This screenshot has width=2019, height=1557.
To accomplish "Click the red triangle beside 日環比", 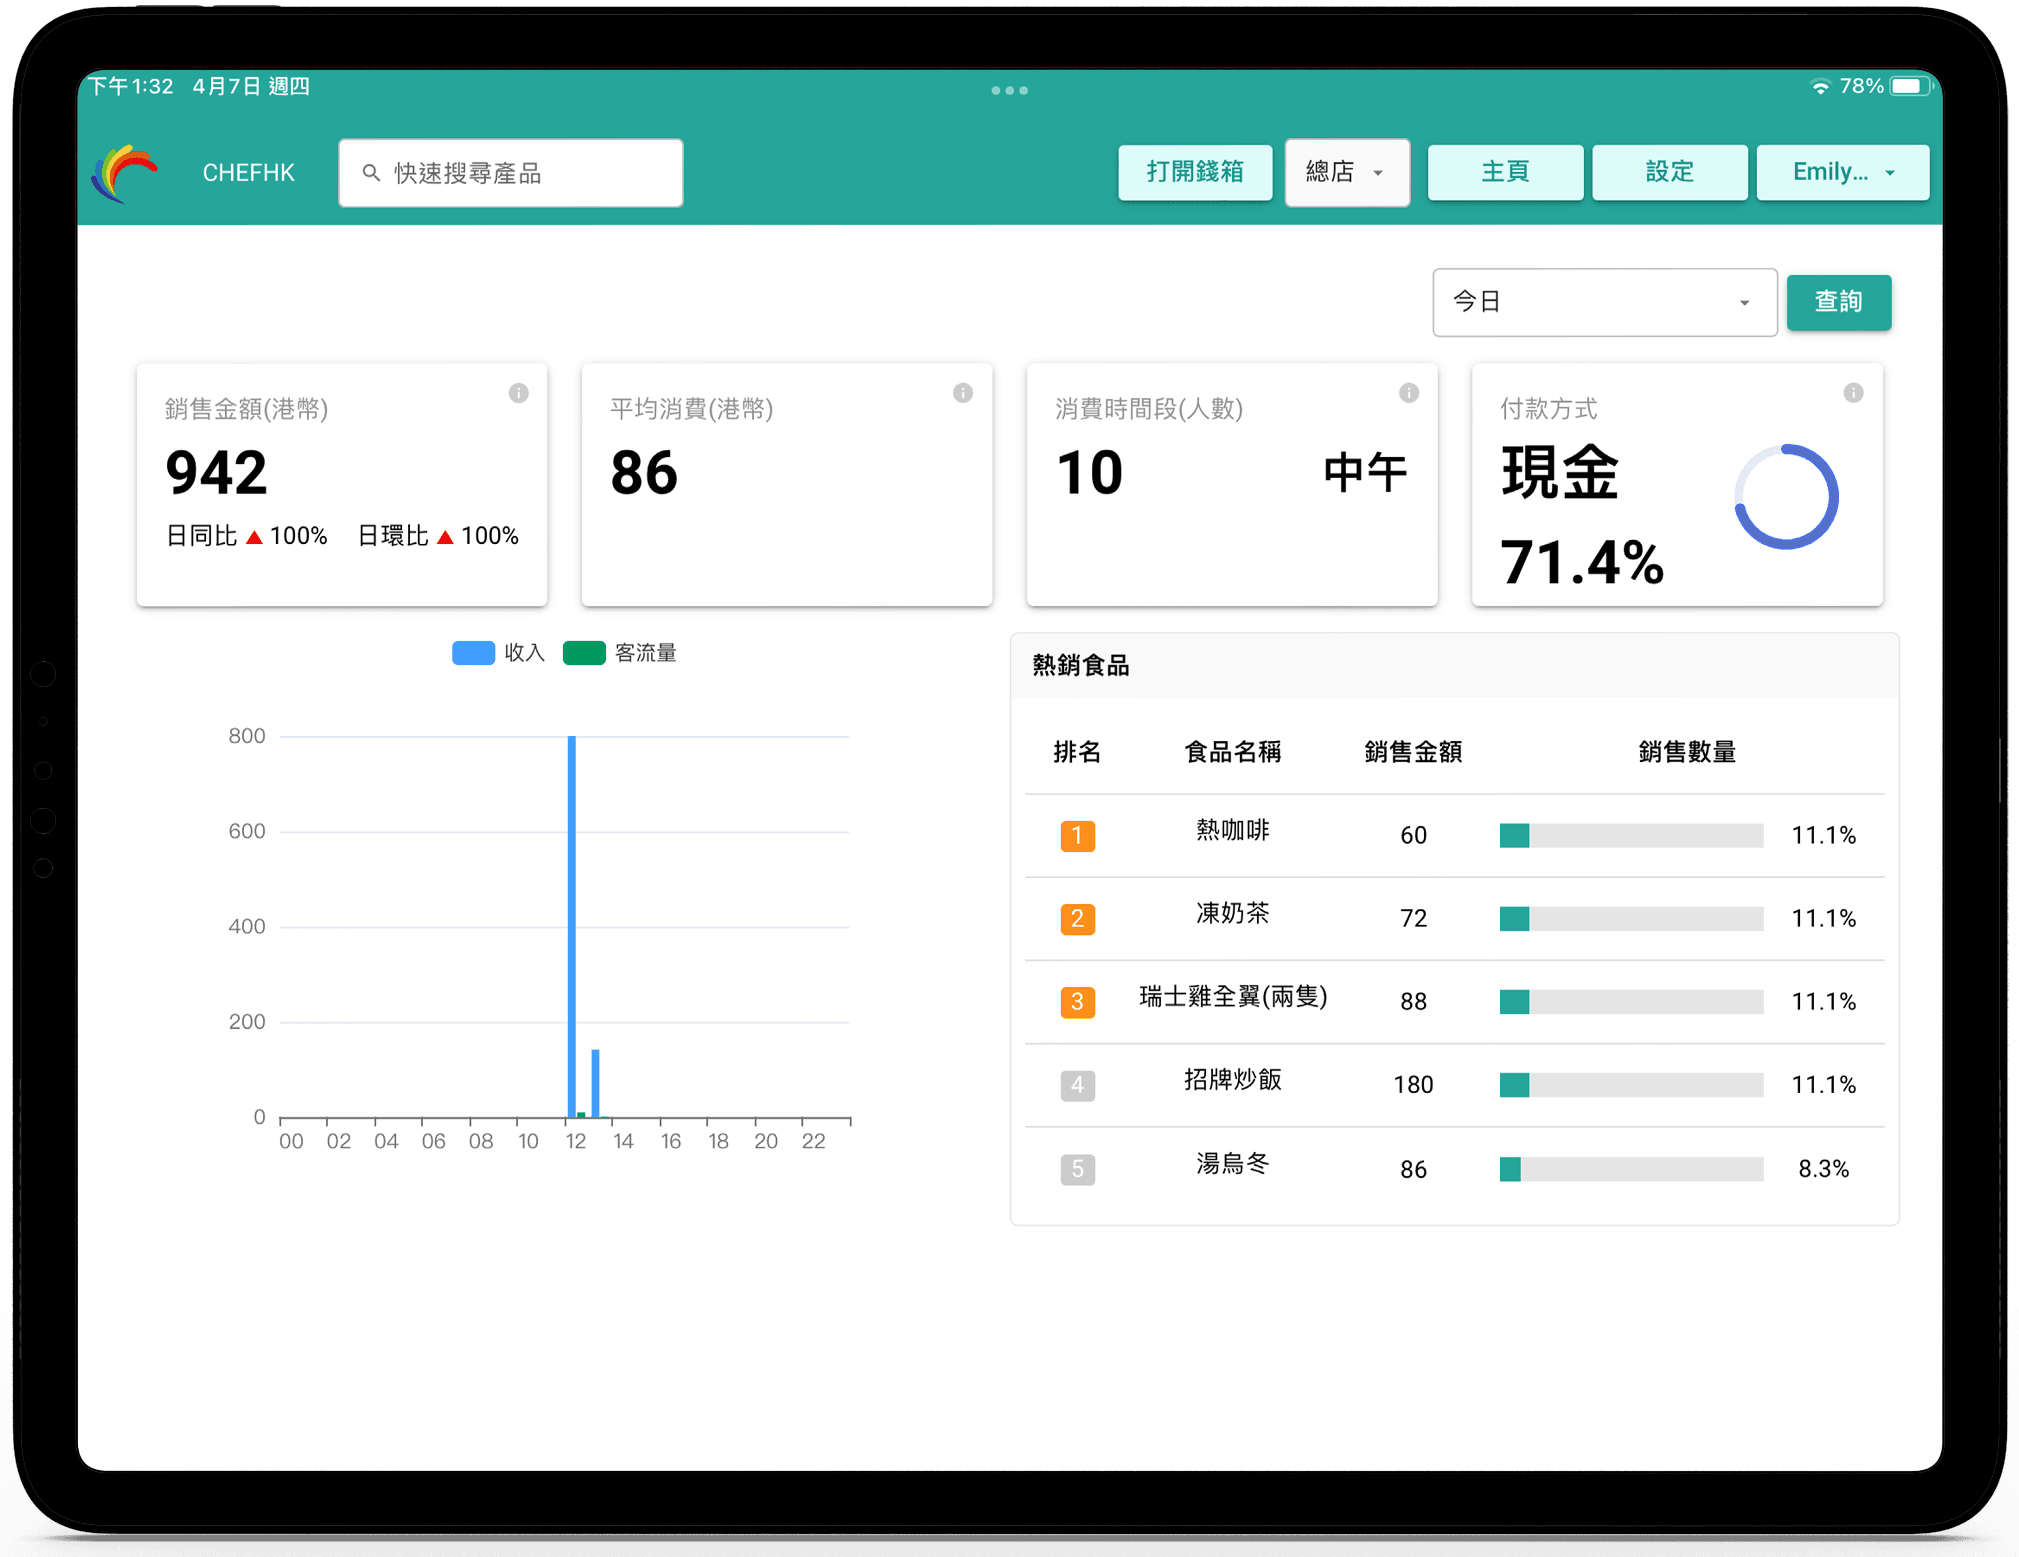I will coord(445,537).
